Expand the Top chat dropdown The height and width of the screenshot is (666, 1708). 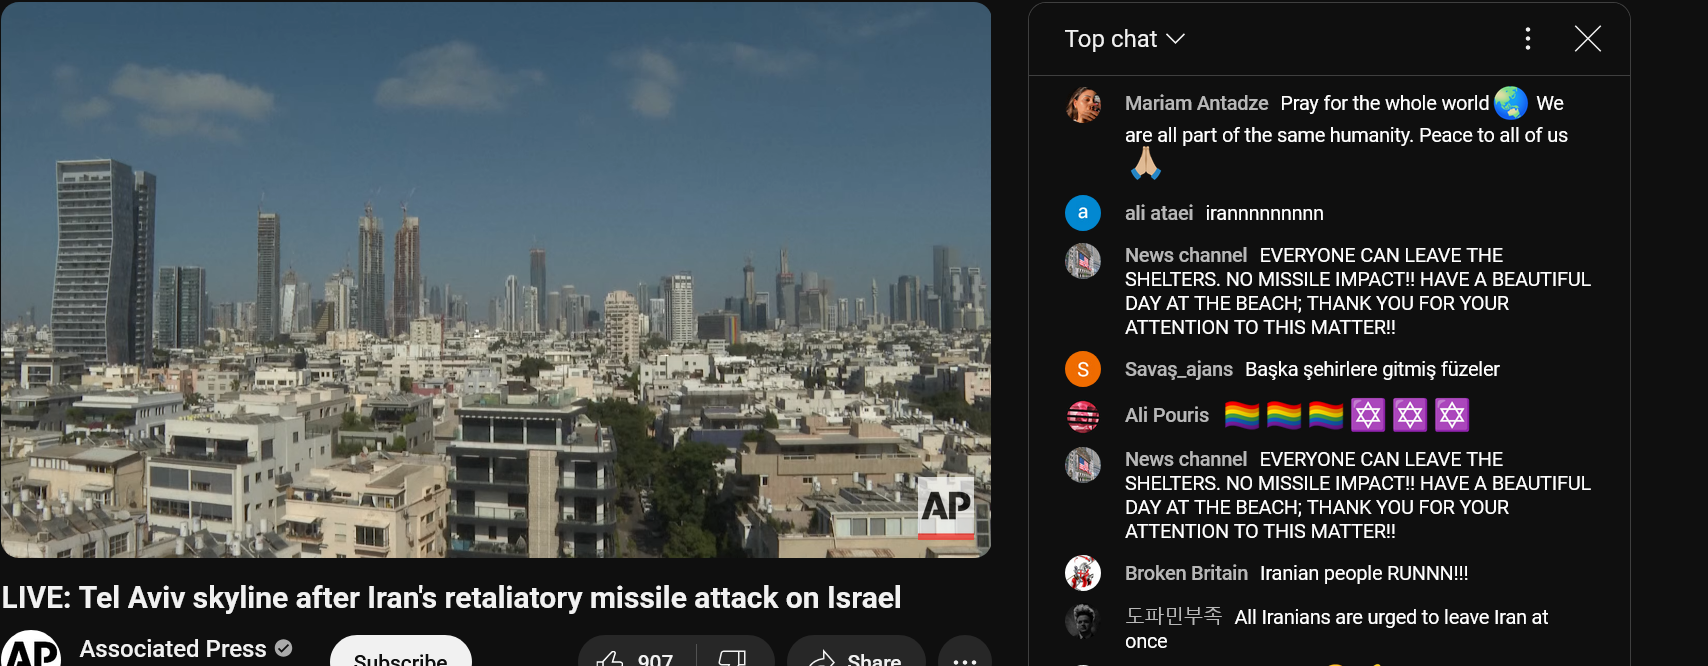click(1124, 39)
